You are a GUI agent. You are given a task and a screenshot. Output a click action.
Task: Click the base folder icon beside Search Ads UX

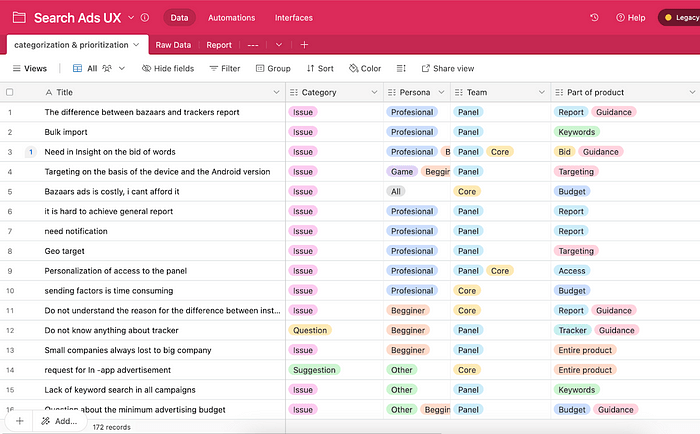point(19,17)
